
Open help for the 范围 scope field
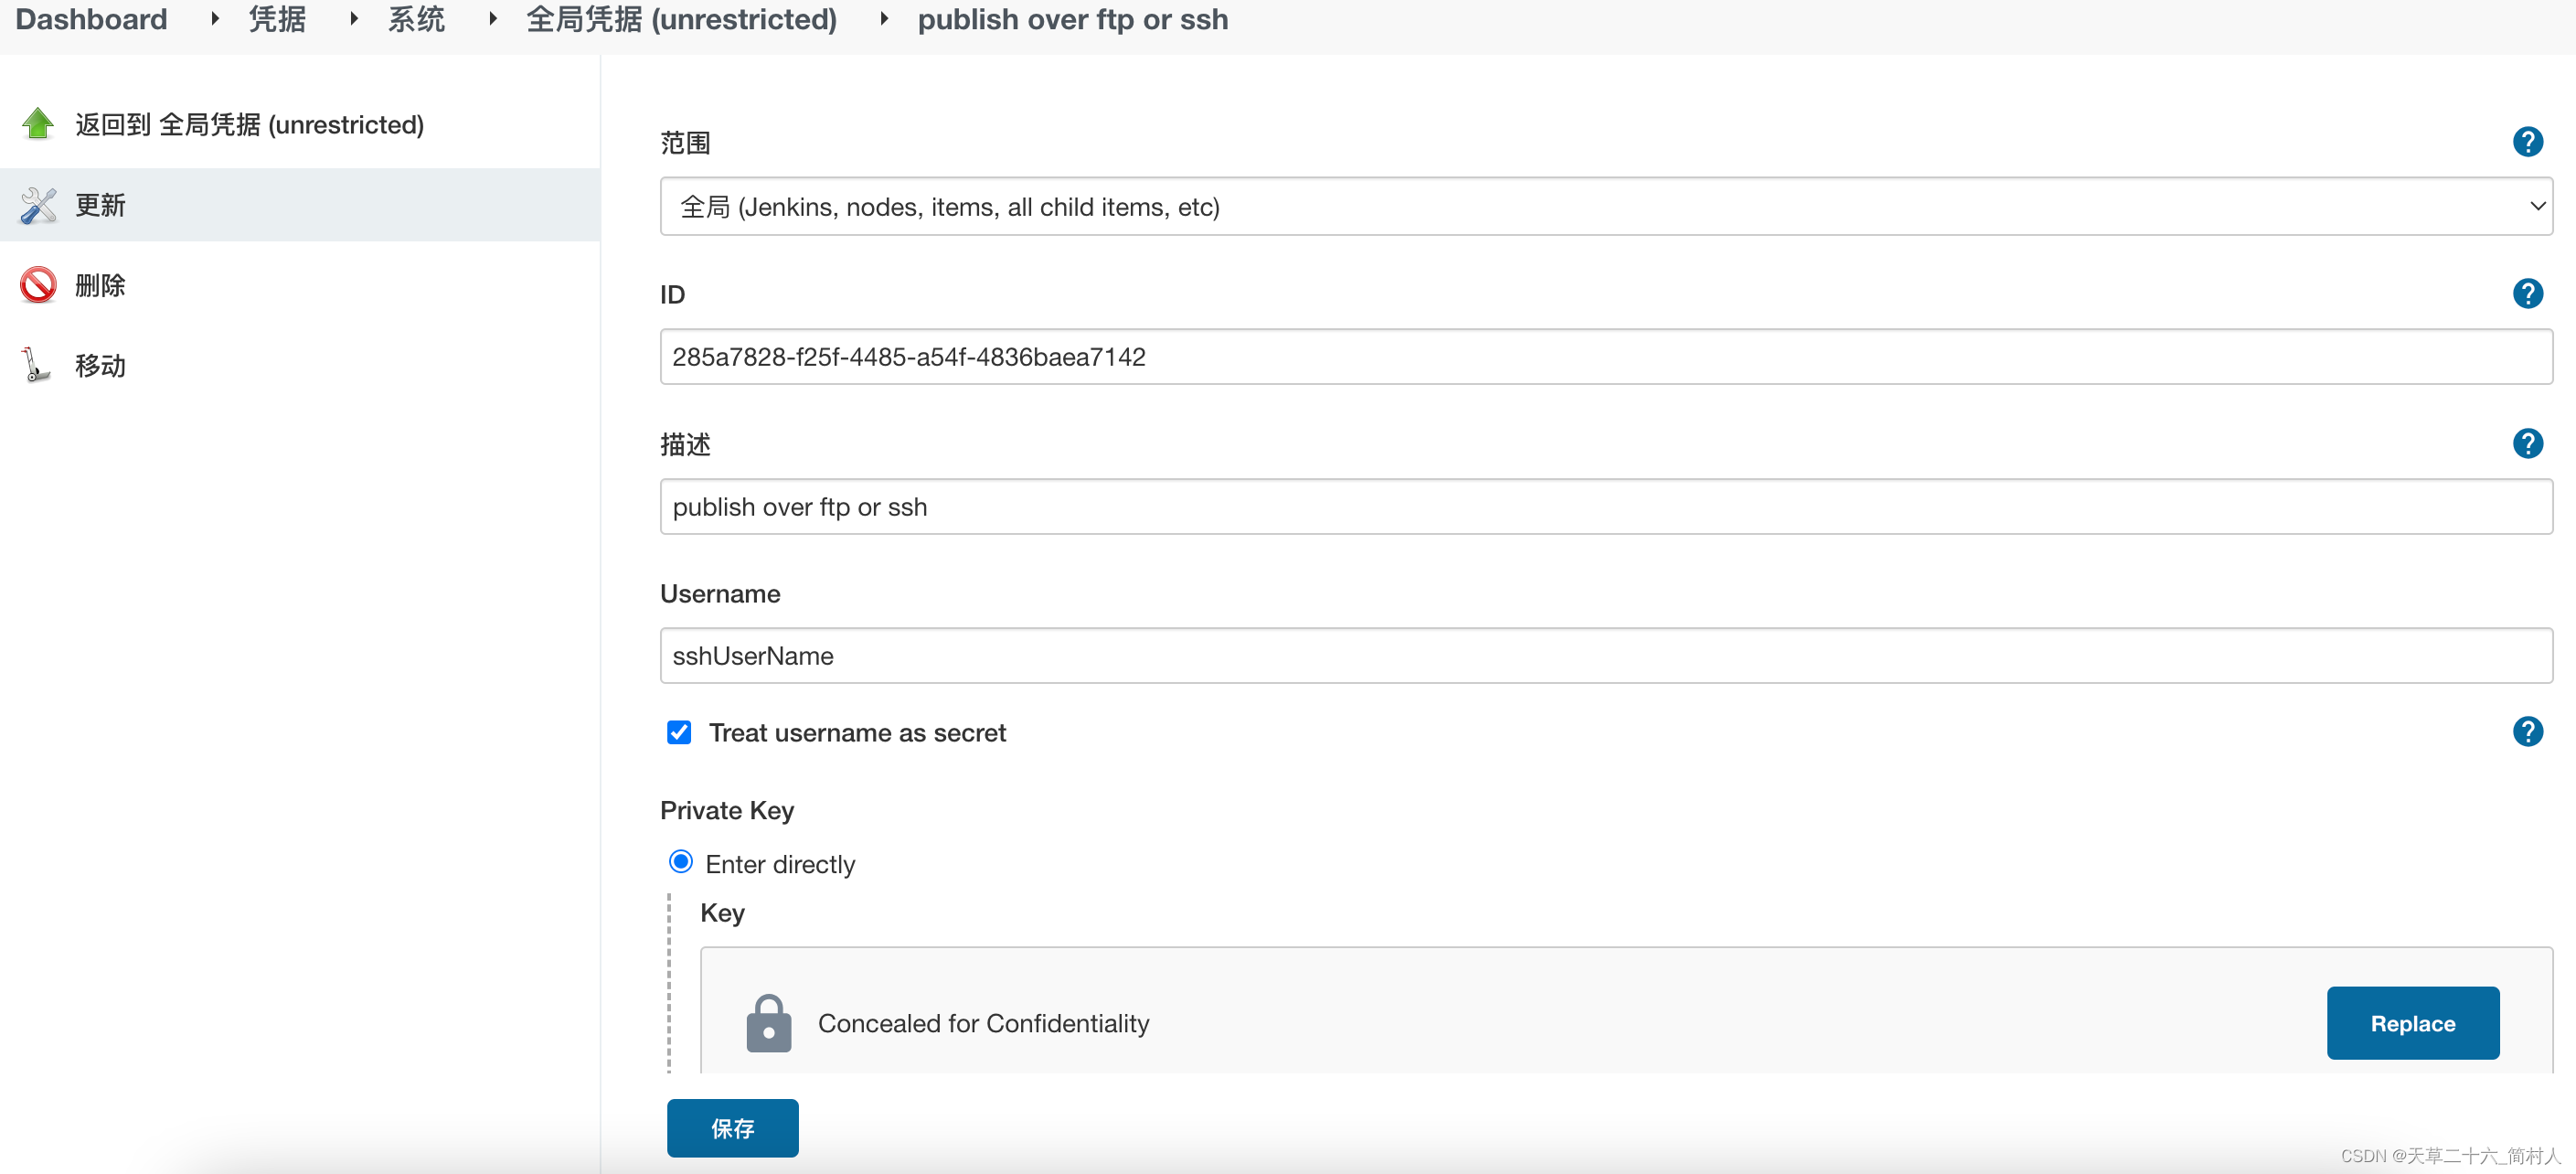[2527, 142]
